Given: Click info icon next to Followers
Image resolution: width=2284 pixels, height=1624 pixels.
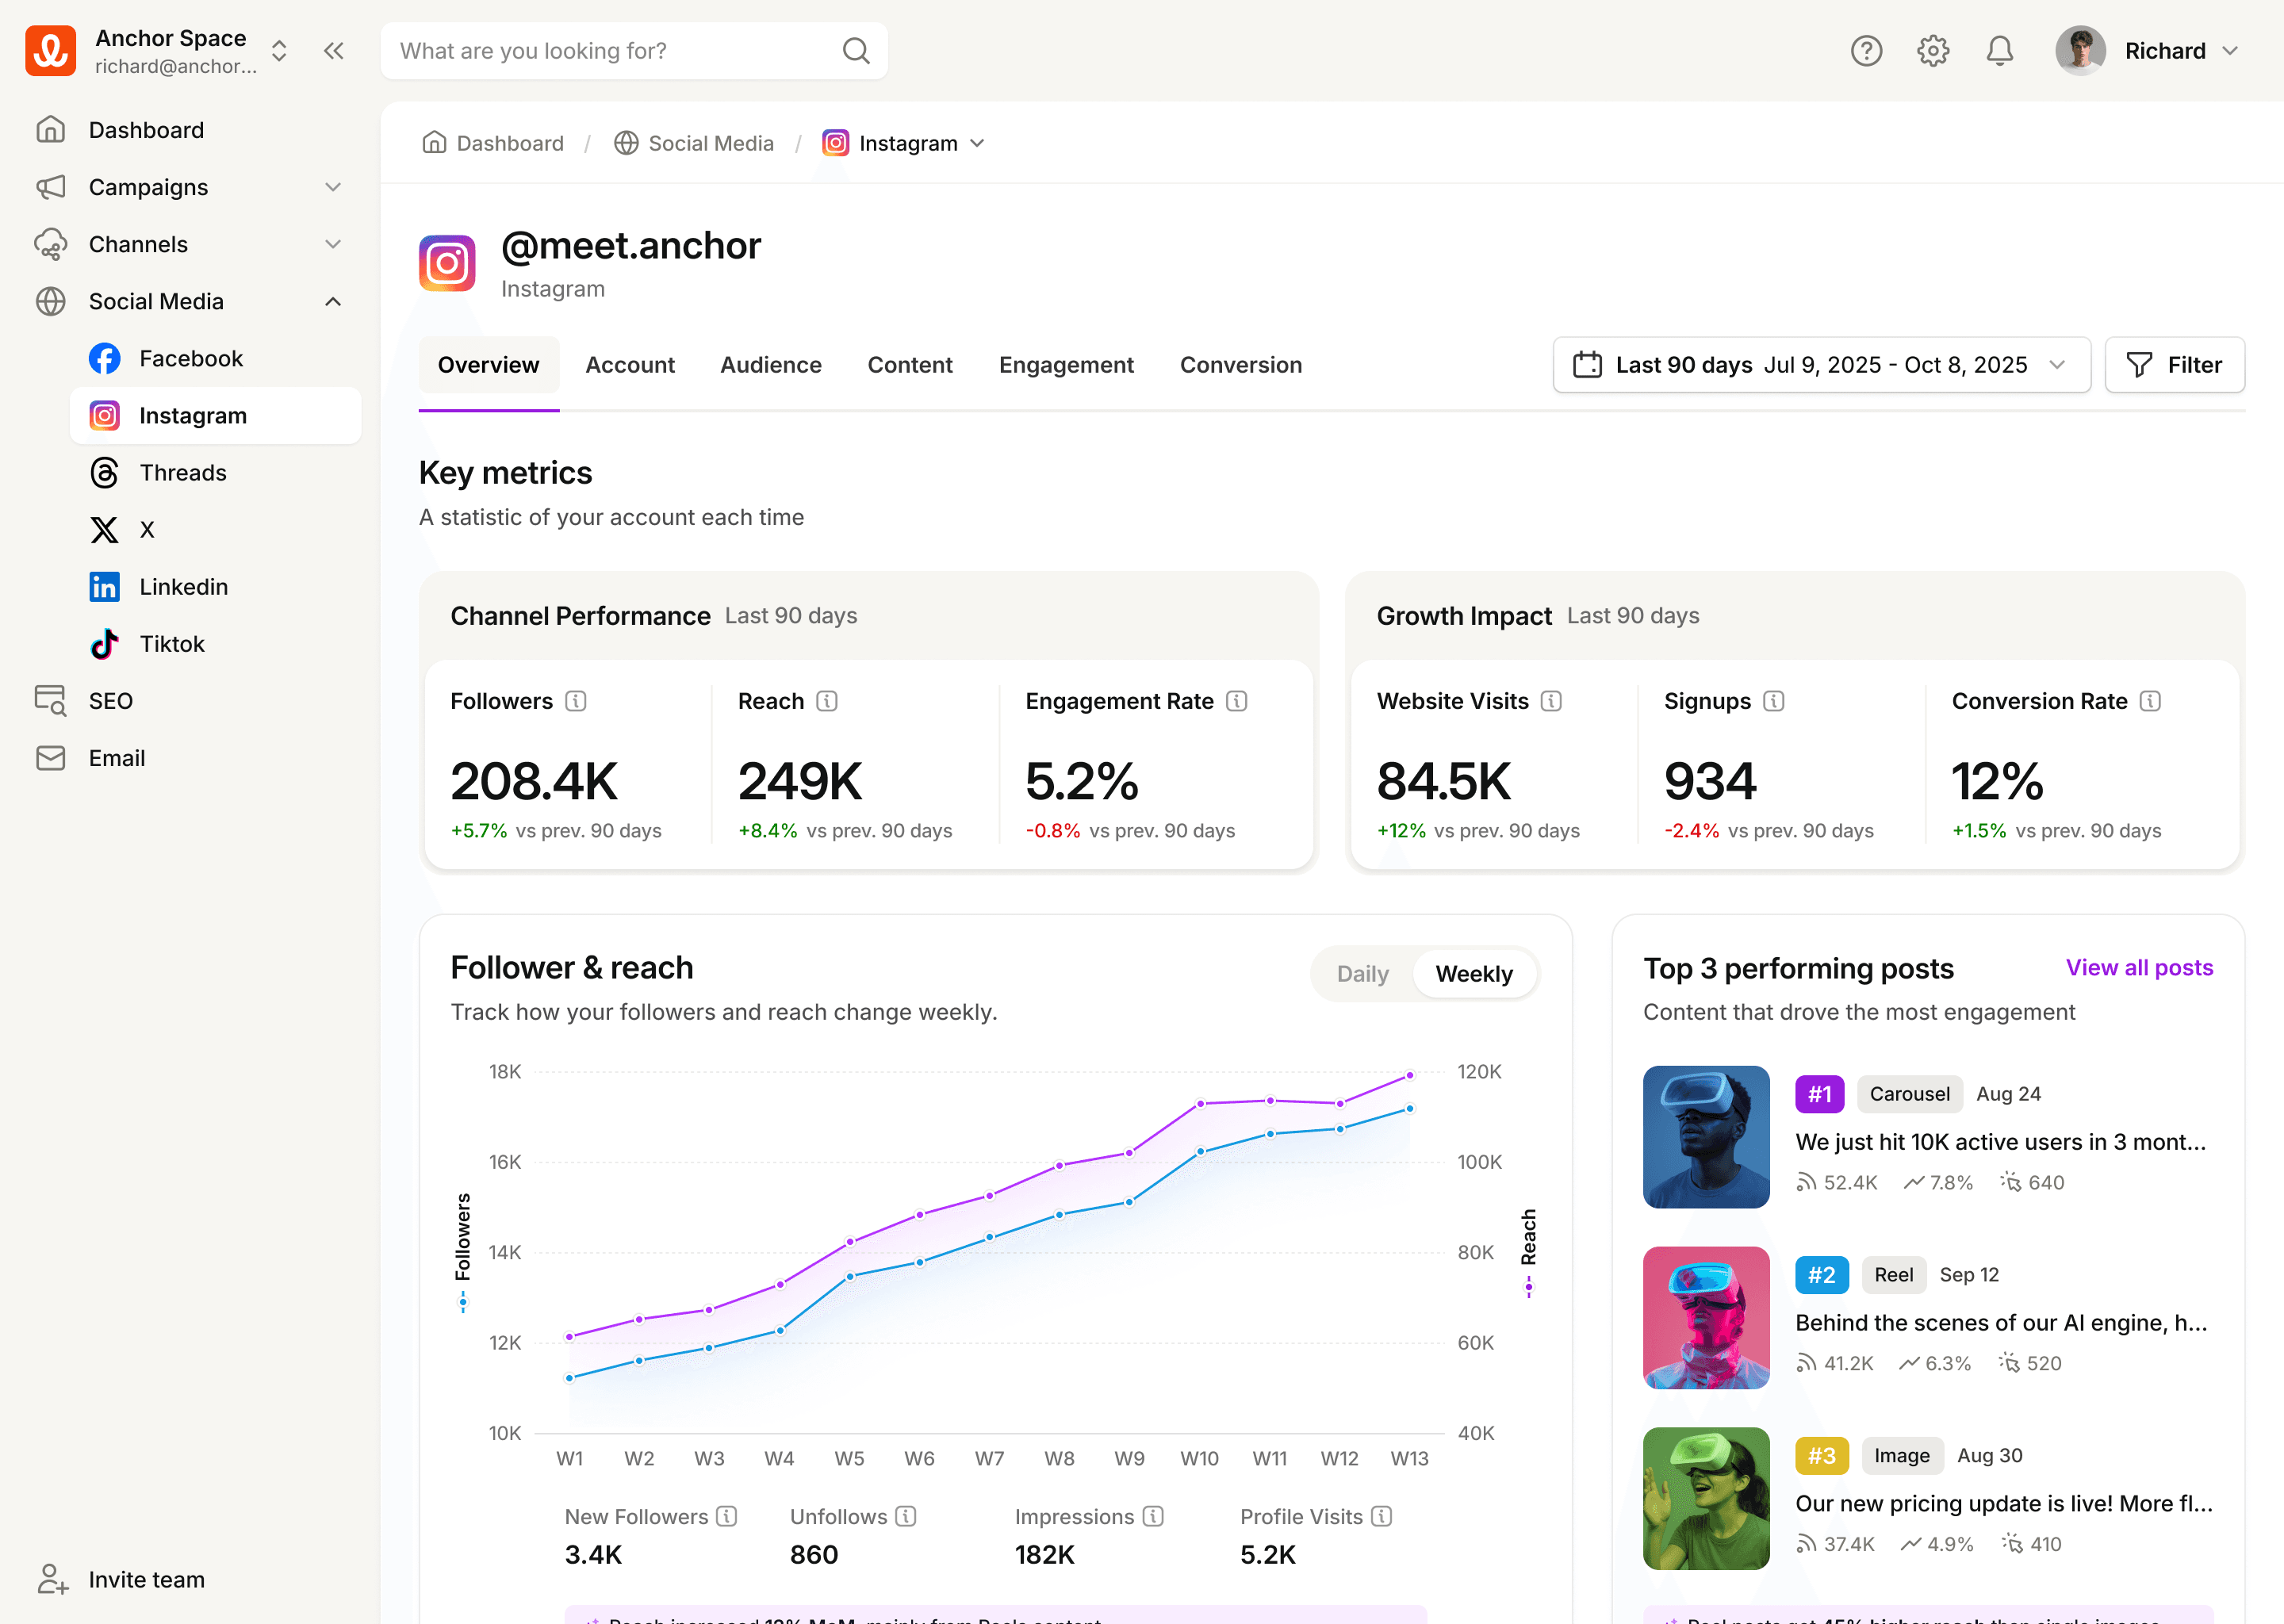Looking at the screenshot, I should click(576, 701).
